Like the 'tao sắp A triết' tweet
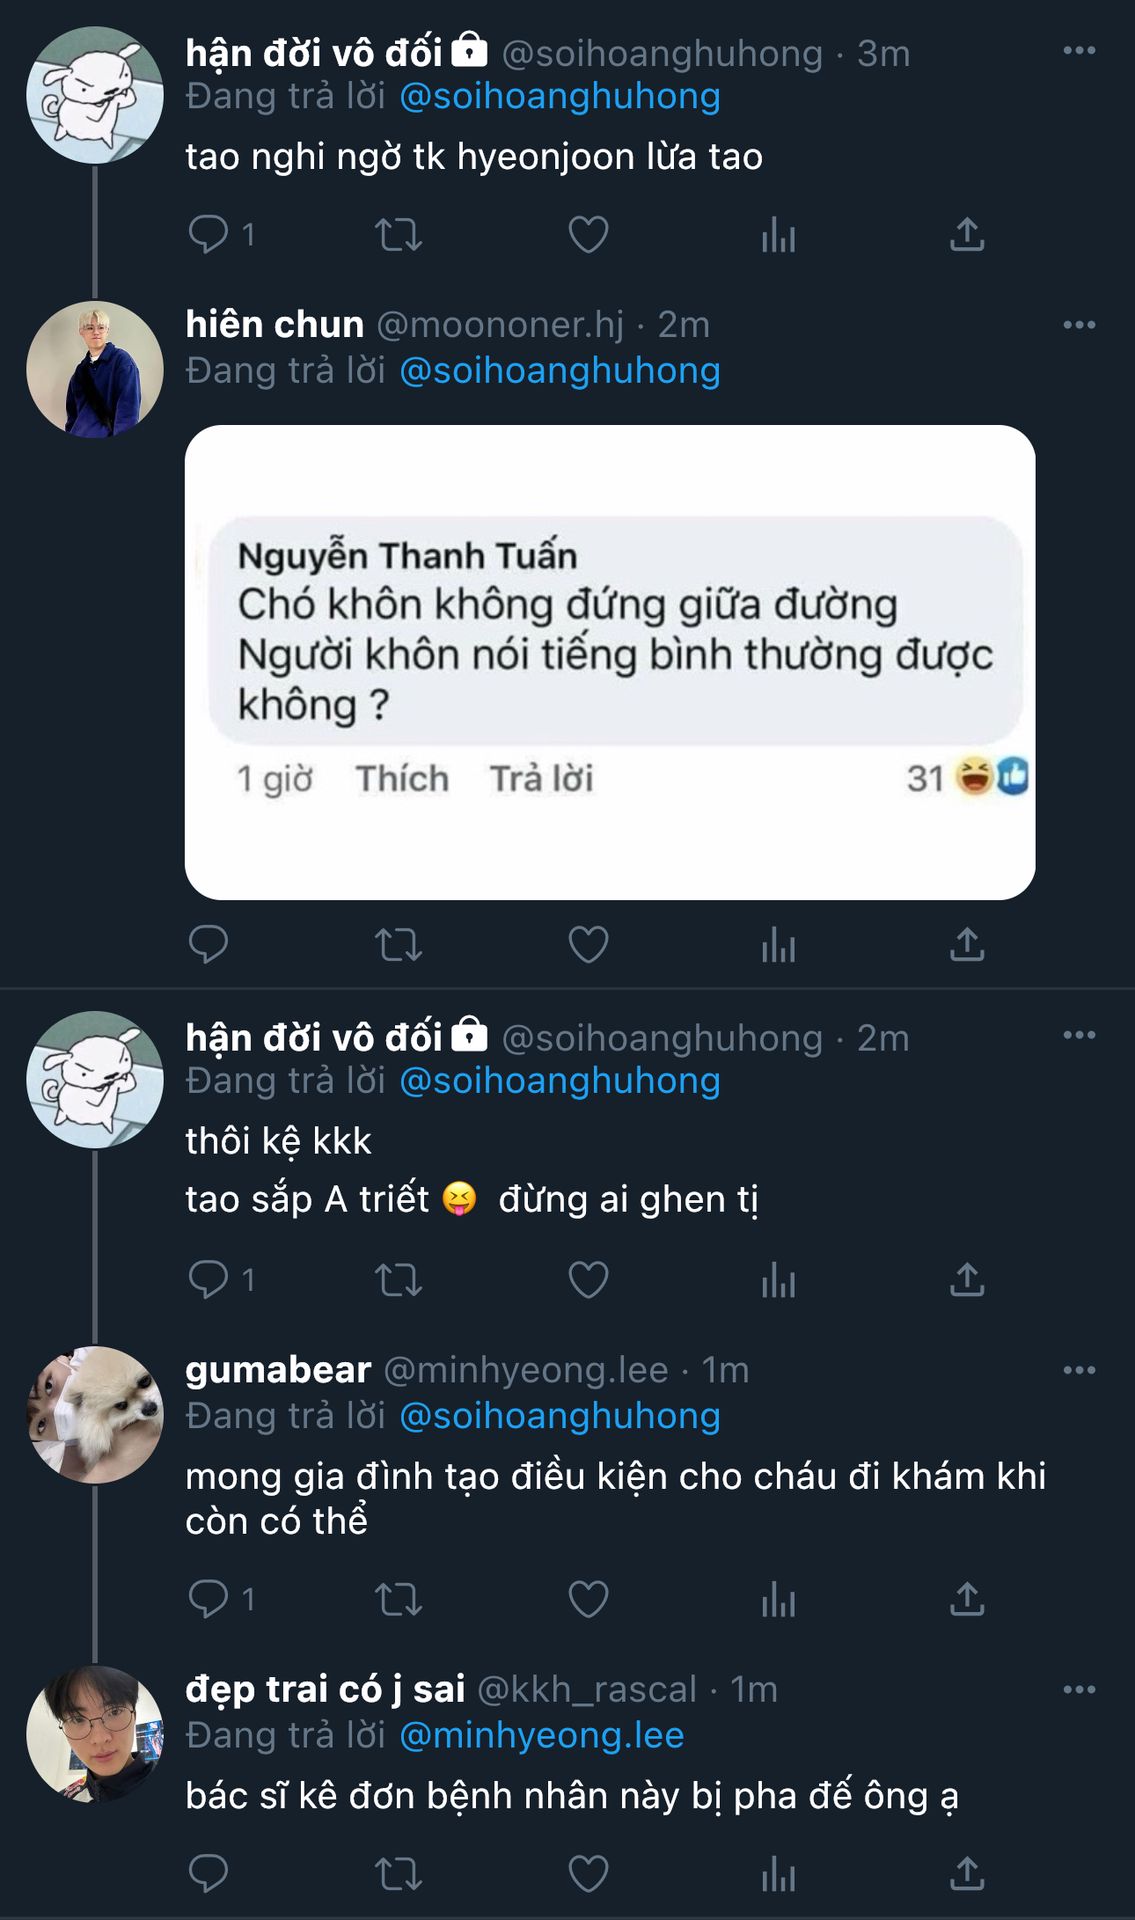Viewport: 1135px width, 1920px height. pyautogui.click(x=588, y=1279)
